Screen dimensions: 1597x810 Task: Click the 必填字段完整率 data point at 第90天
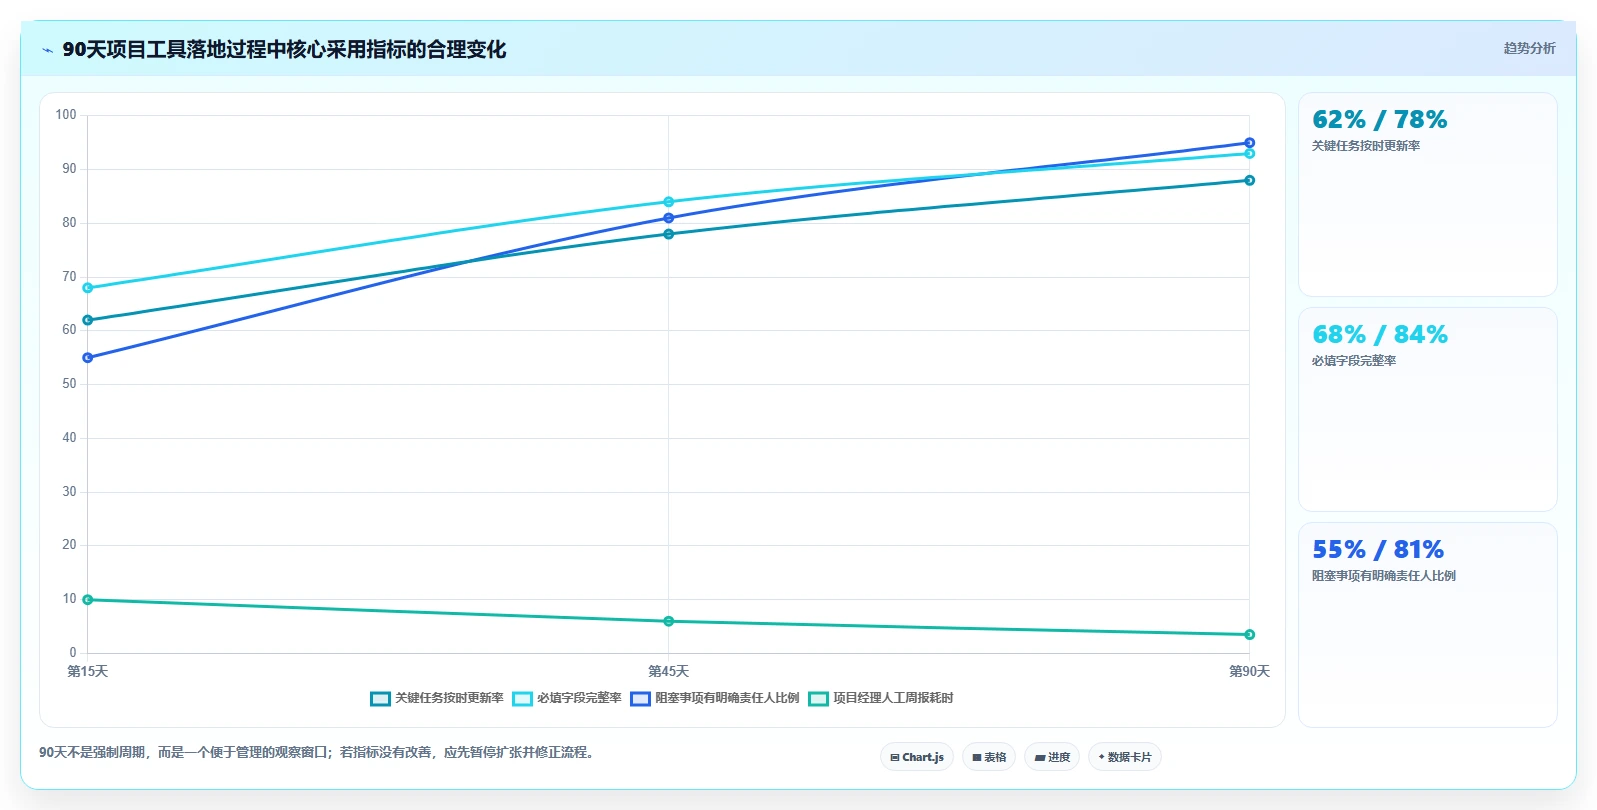click(x=1250, y=153)
